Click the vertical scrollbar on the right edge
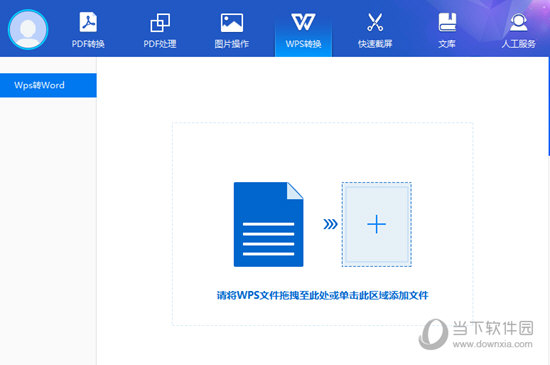This screenshot has height=365, width=550. (549, 105)
